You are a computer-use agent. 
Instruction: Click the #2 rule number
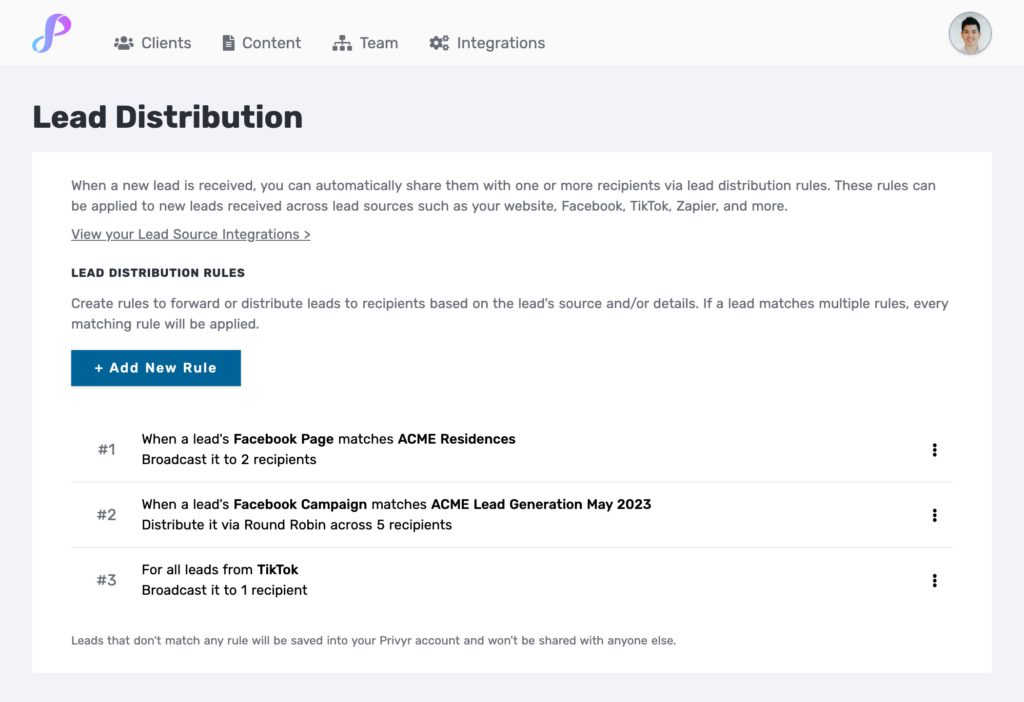coord(106,515)
